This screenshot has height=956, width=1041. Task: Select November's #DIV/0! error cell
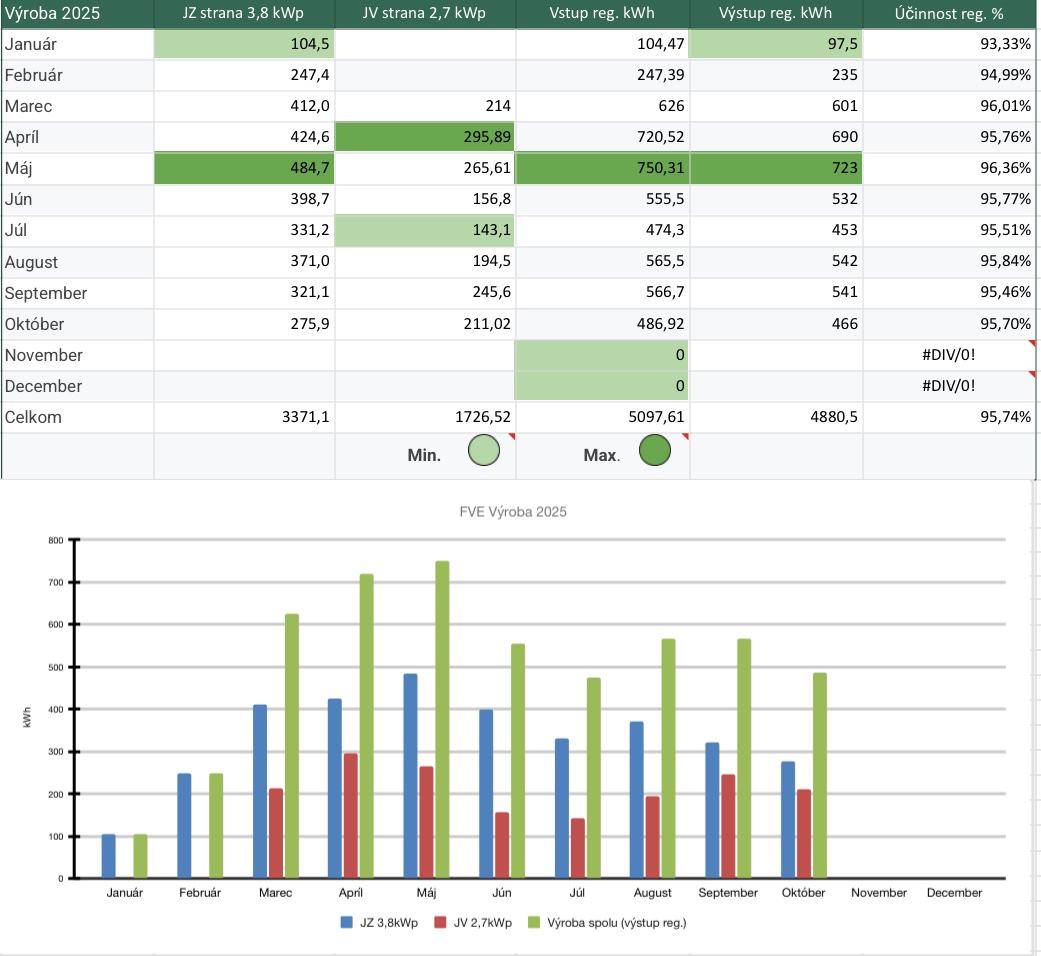point(948,355)
